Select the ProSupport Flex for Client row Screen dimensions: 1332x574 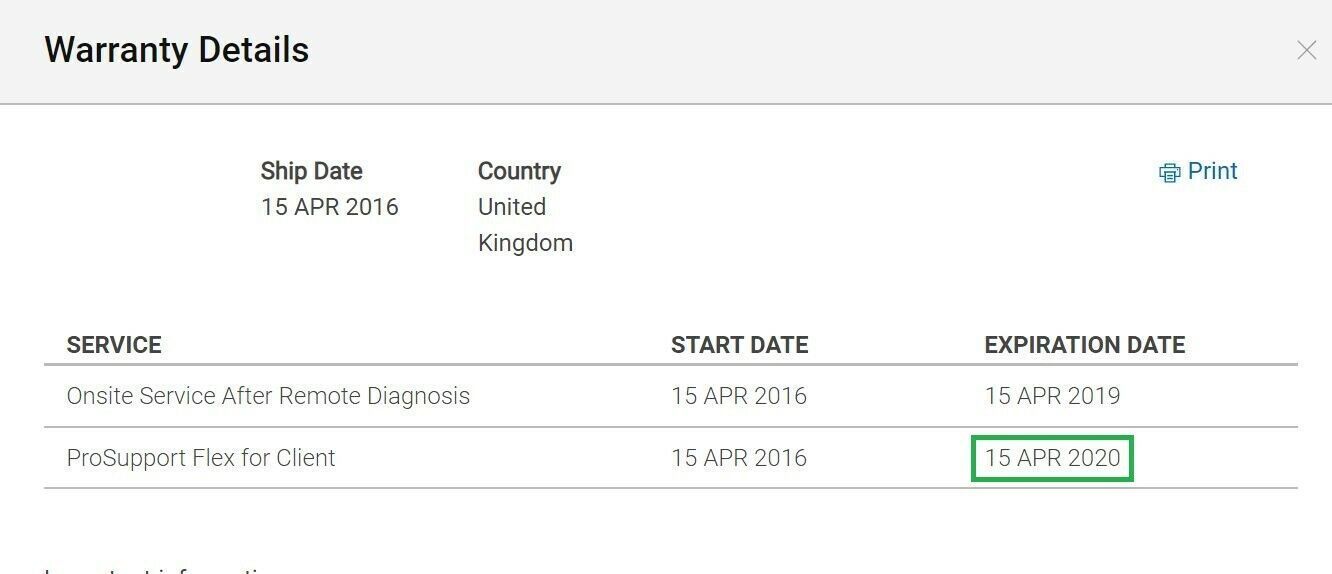point(671,458)
